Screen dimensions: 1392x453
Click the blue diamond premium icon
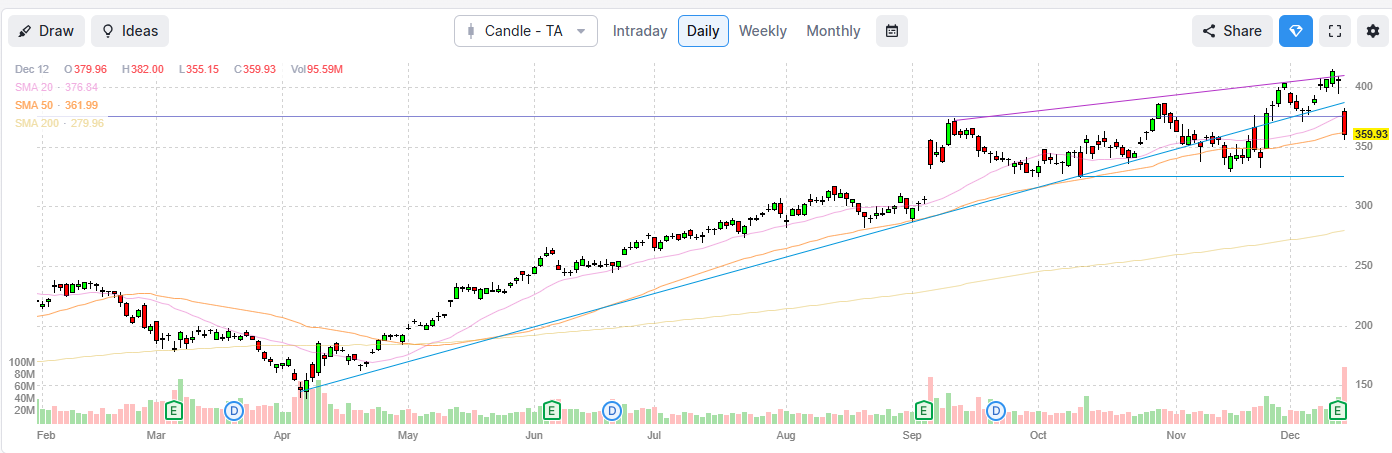(1296, 31)
